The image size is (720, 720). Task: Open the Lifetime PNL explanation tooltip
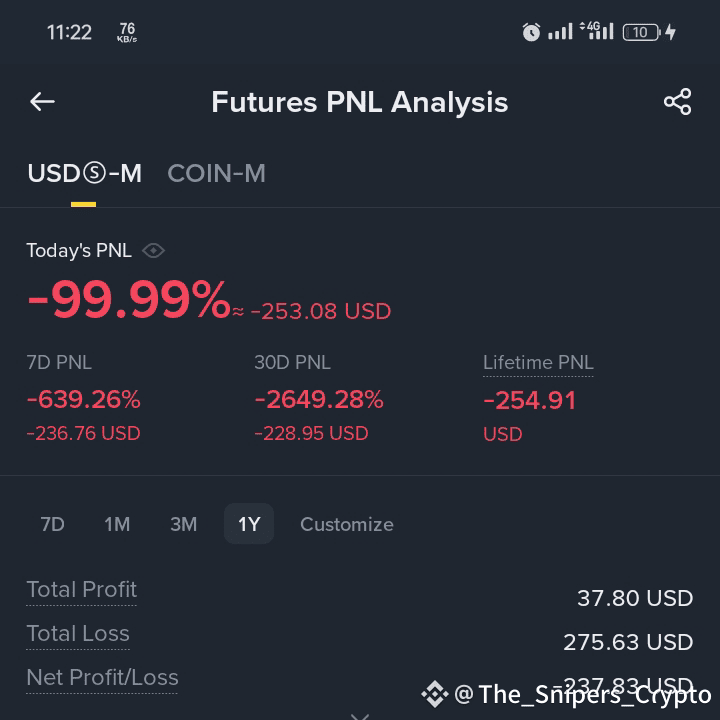pyautogui.click(x=538, y=363)
